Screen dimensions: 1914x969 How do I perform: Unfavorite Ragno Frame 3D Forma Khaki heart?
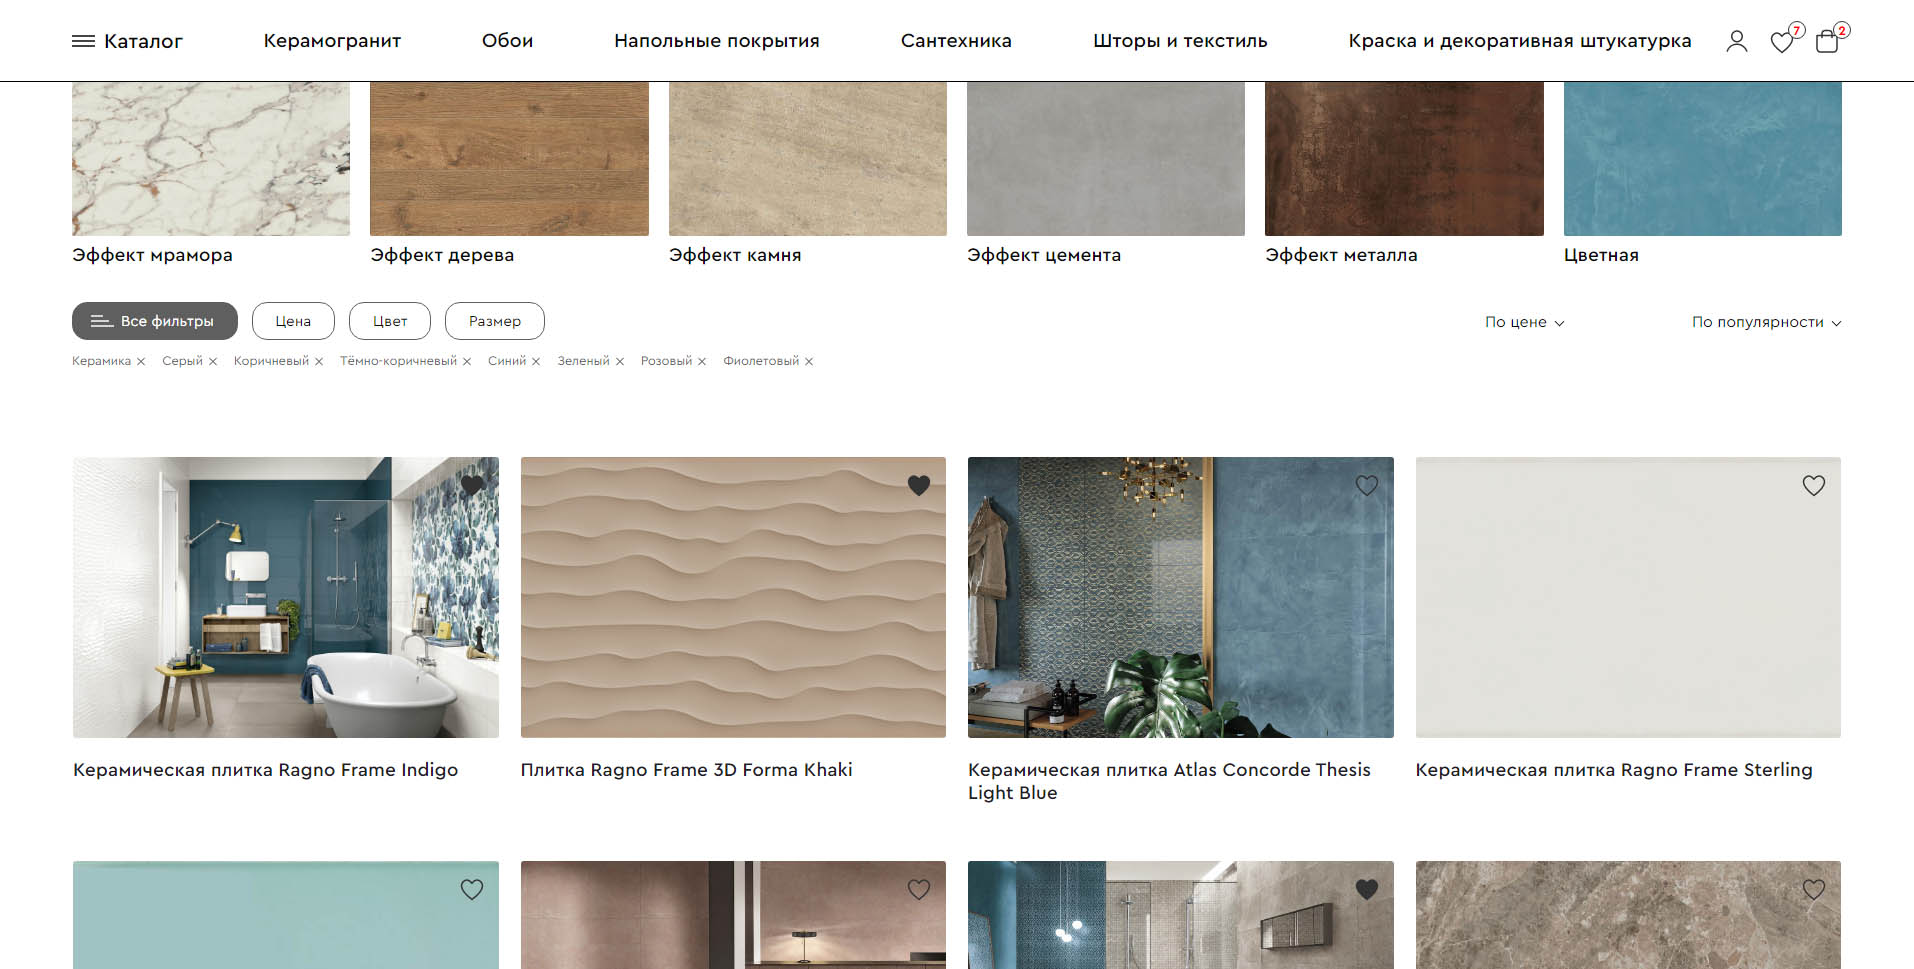pyautogui.click(x=919, y=485)
